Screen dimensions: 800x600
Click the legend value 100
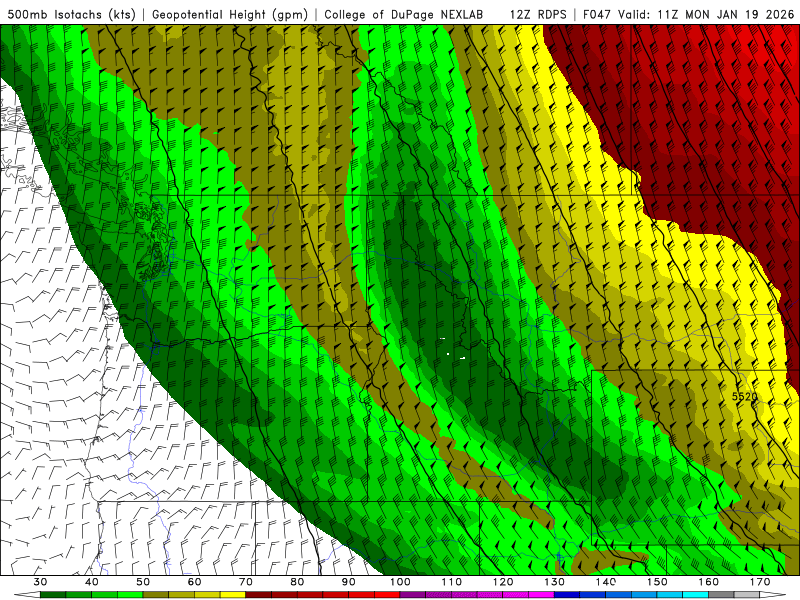(400, 582)
